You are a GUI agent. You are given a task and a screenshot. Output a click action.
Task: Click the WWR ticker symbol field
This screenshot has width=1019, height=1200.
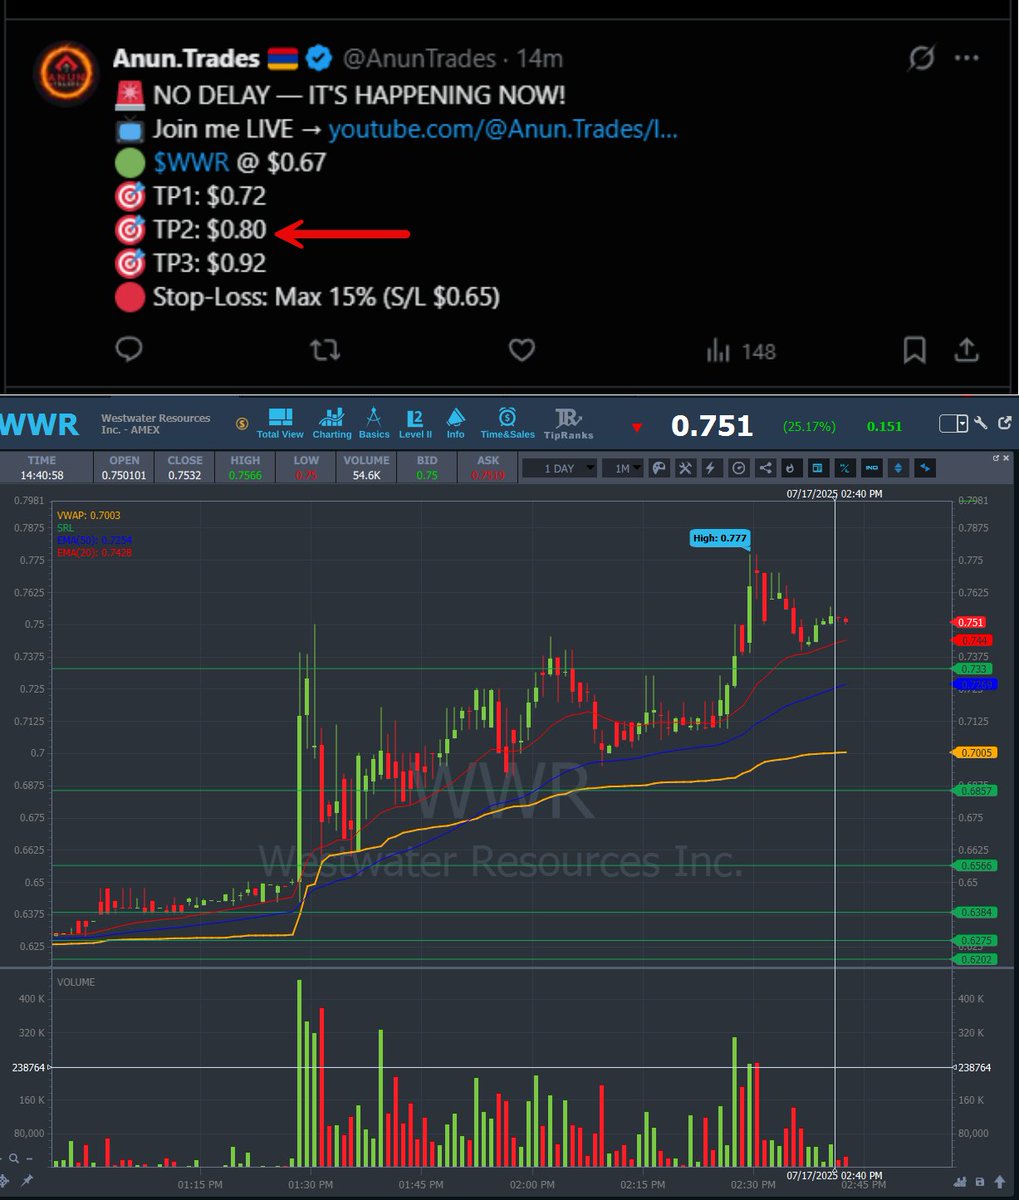tap(40, 424)
